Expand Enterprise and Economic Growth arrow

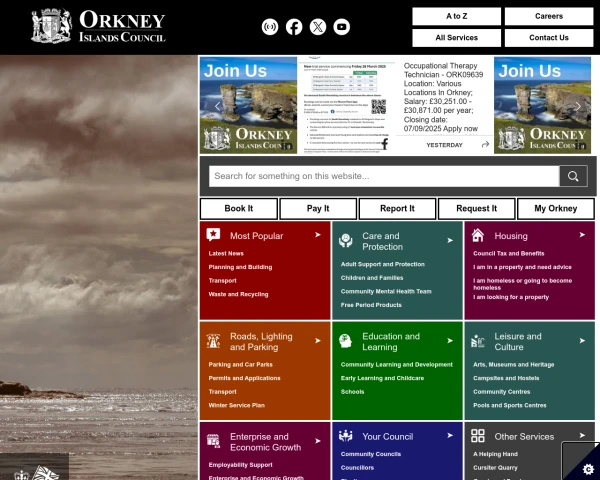[318, 441]
